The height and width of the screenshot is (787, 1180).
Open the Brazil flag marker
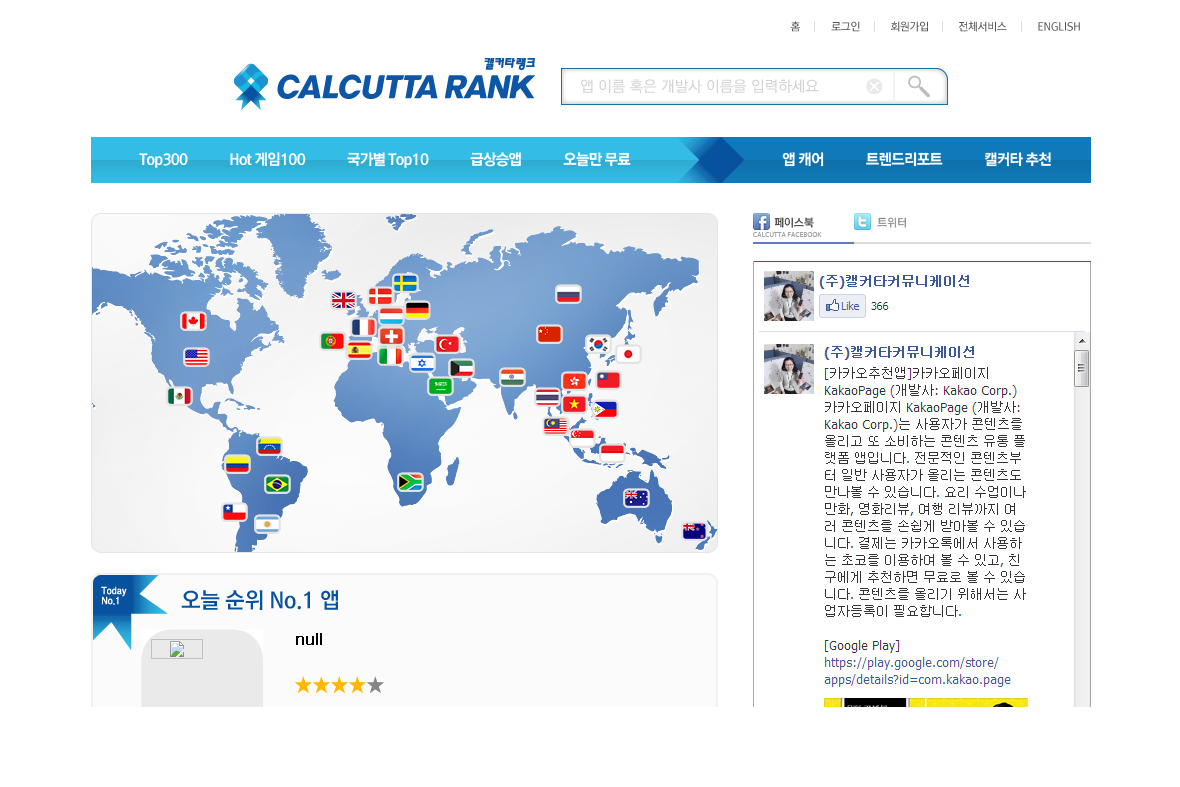(x=278, y=485)
